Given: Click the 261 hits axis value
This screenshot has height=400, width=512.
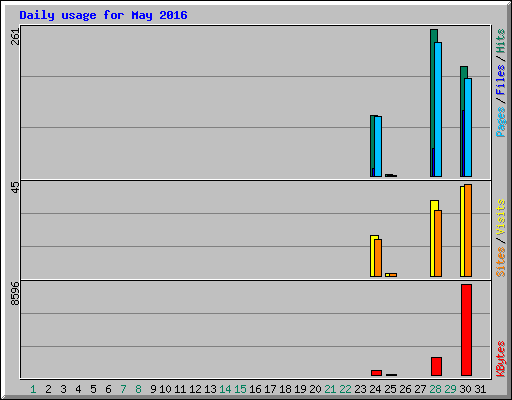Looking at the screenshot, I should [x=15, y=37].
